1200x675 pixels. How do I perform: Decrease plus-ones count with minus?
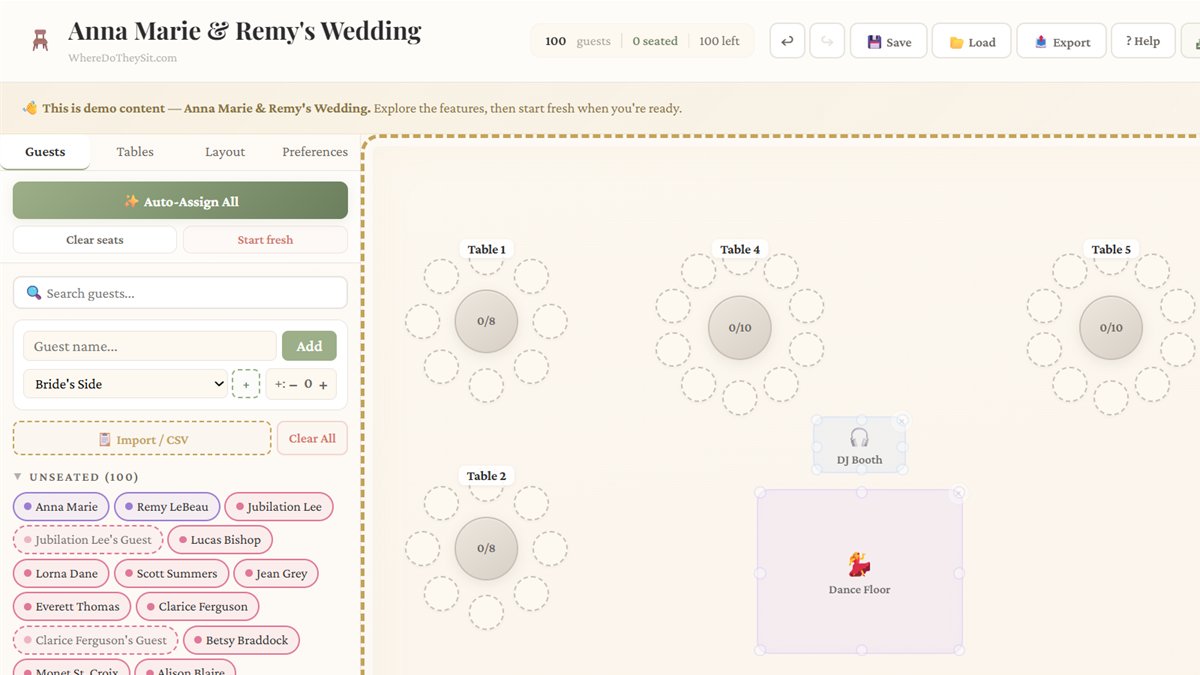pos(293,385)
